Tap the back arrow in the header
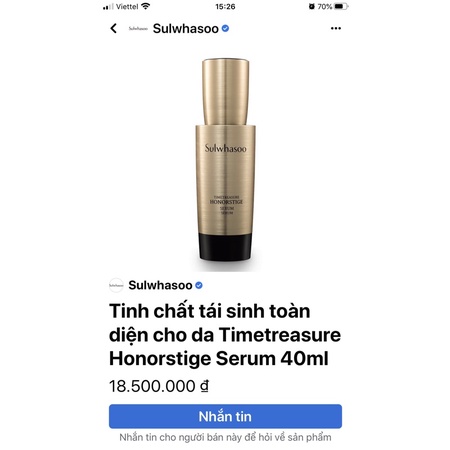 pyautogui.click(x=114, y=28)
